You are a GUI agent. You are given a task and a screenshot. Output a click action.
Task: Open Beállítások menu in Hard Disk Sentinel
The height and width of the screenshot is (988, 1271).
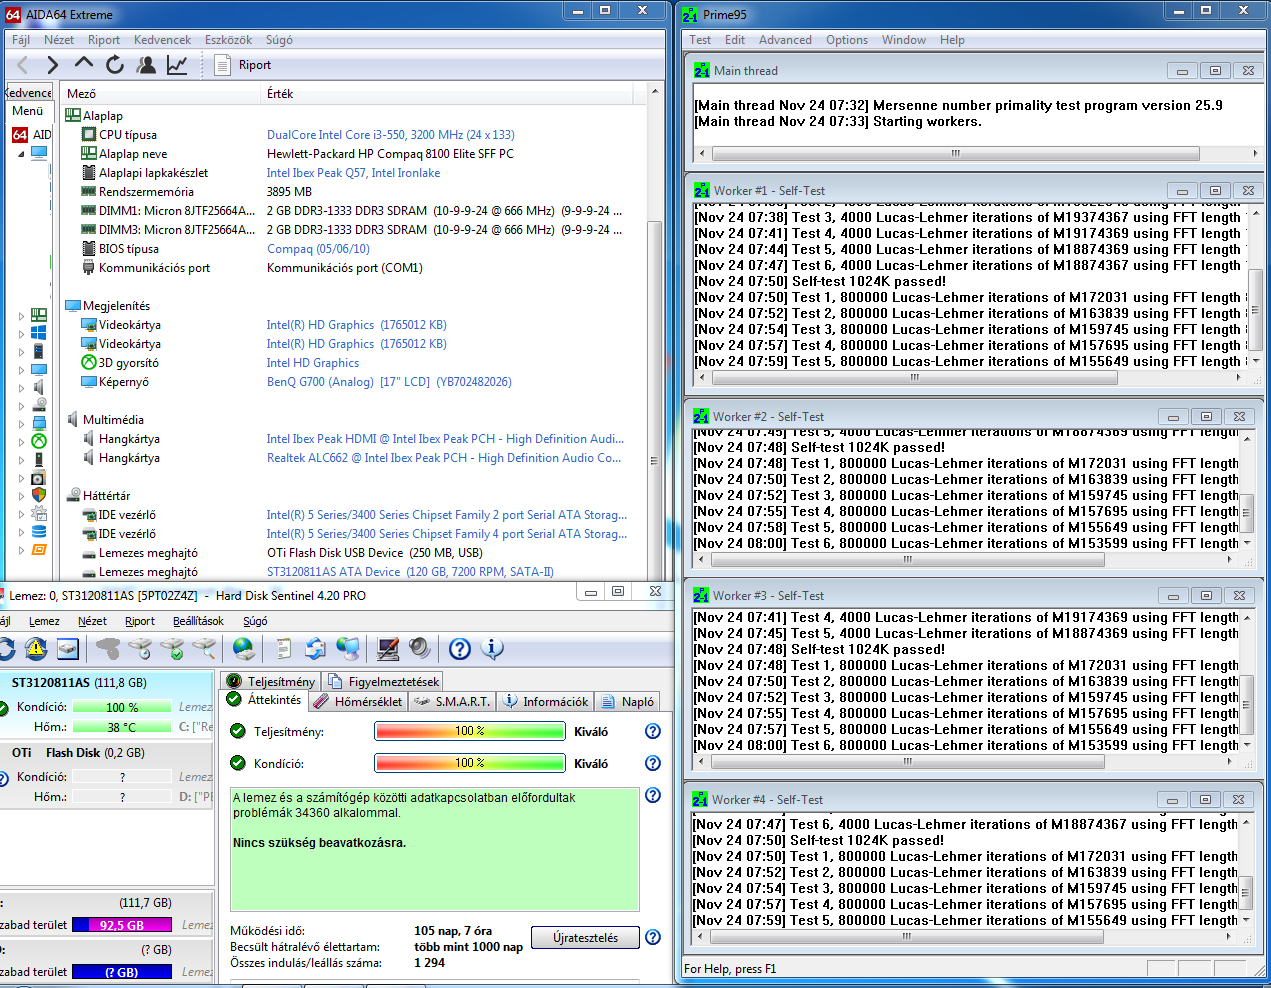(198, 621)
